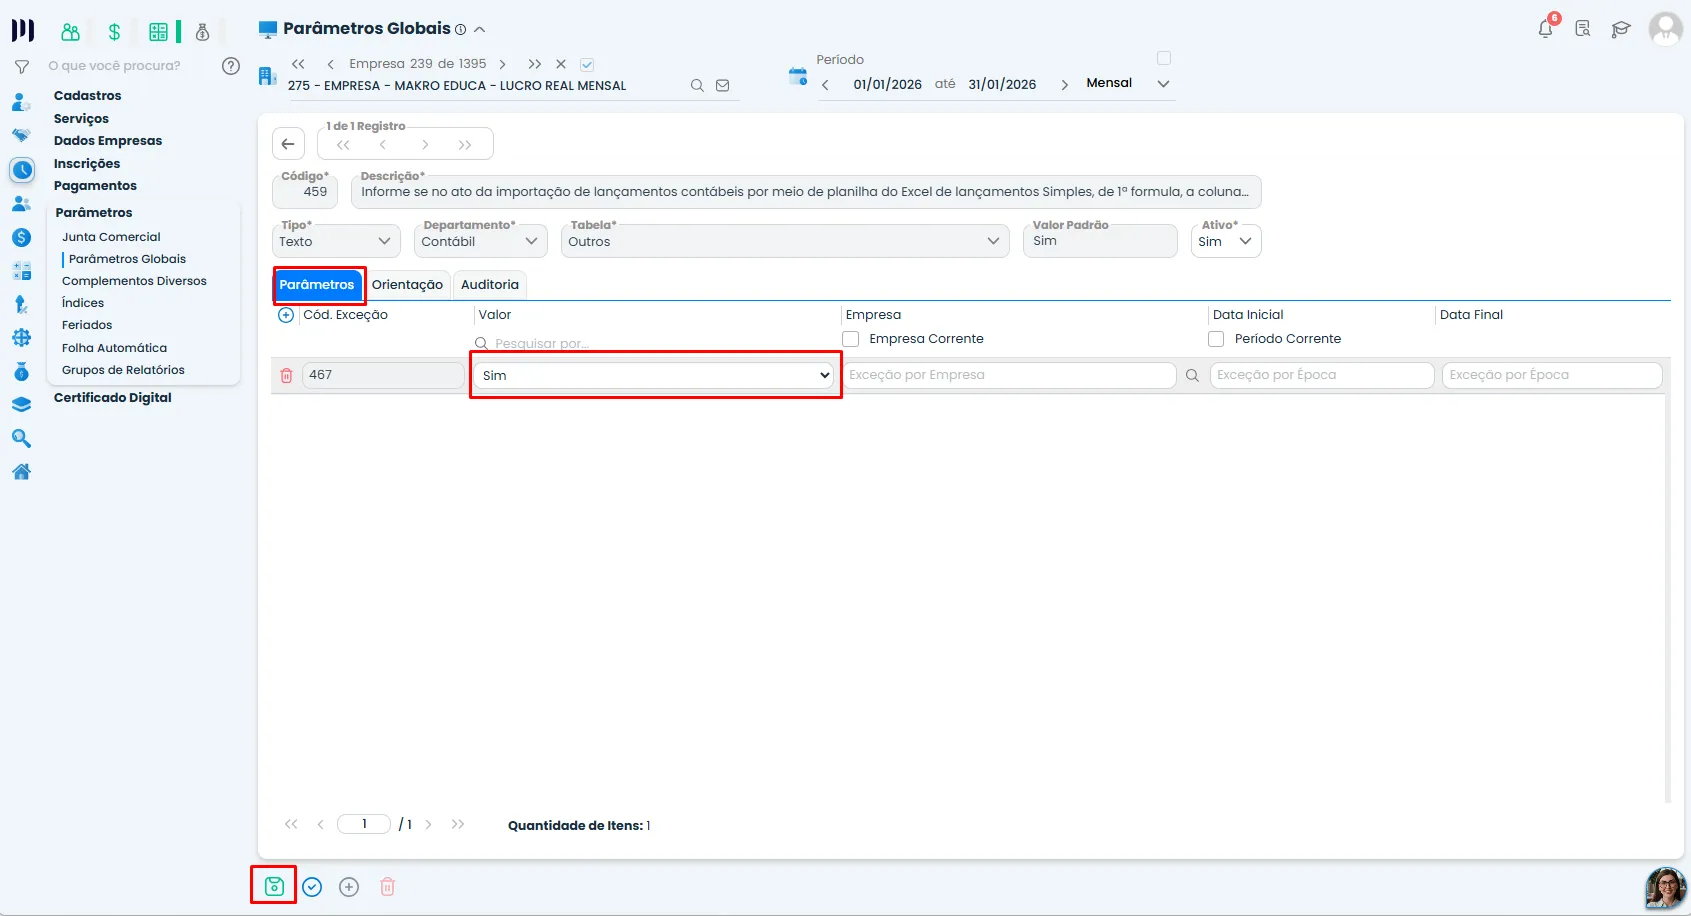Open the Ativo dropdown
This screenshot has height=916, width=1691.
coord(1226,241)
